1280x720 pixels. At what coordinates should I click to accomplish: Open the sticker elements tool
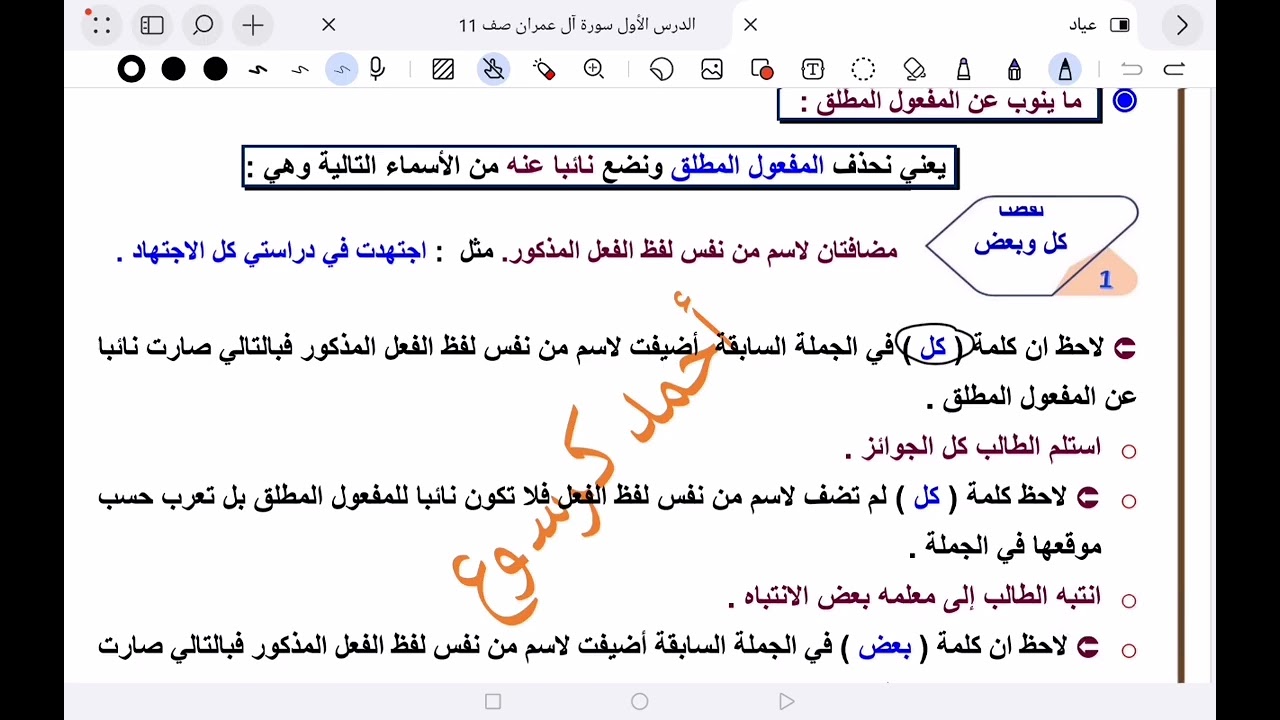click(x=661, y=69)
